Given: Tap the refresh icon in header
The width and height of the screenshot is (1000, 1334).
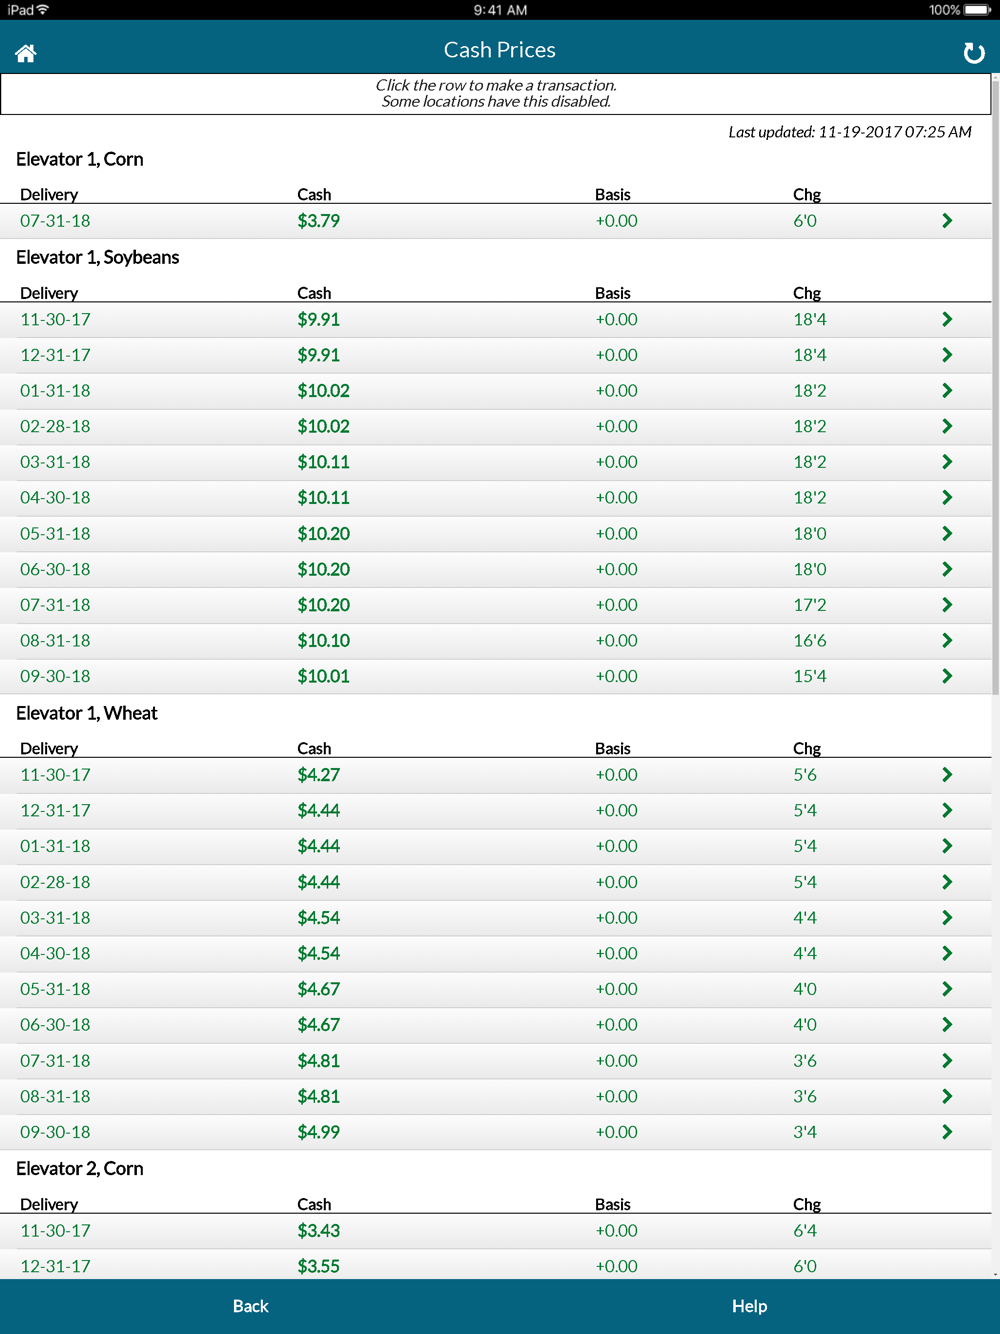Looking at the screenshot, I should pos(973,53).
